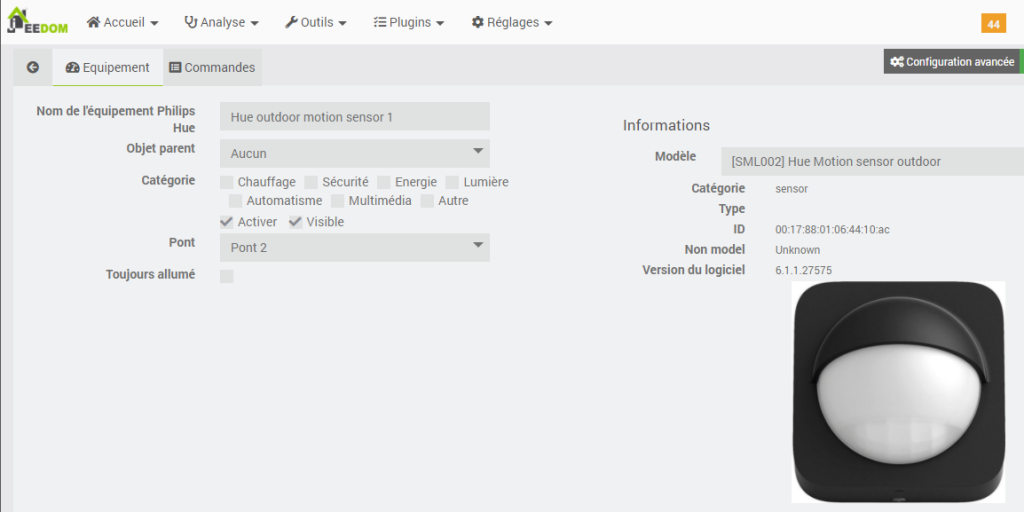Toggle the Autre category checkbox
The height and width of the screenshot is (512, 1024).
coord(427,201)
